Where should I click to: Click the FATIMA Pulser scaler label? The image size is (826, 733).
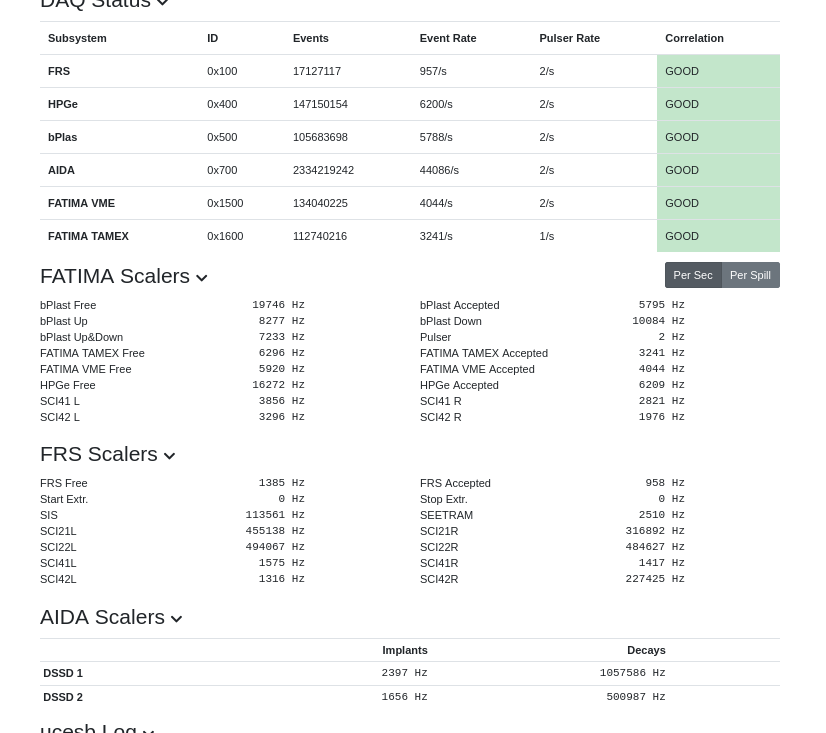(x=435, y=337)
